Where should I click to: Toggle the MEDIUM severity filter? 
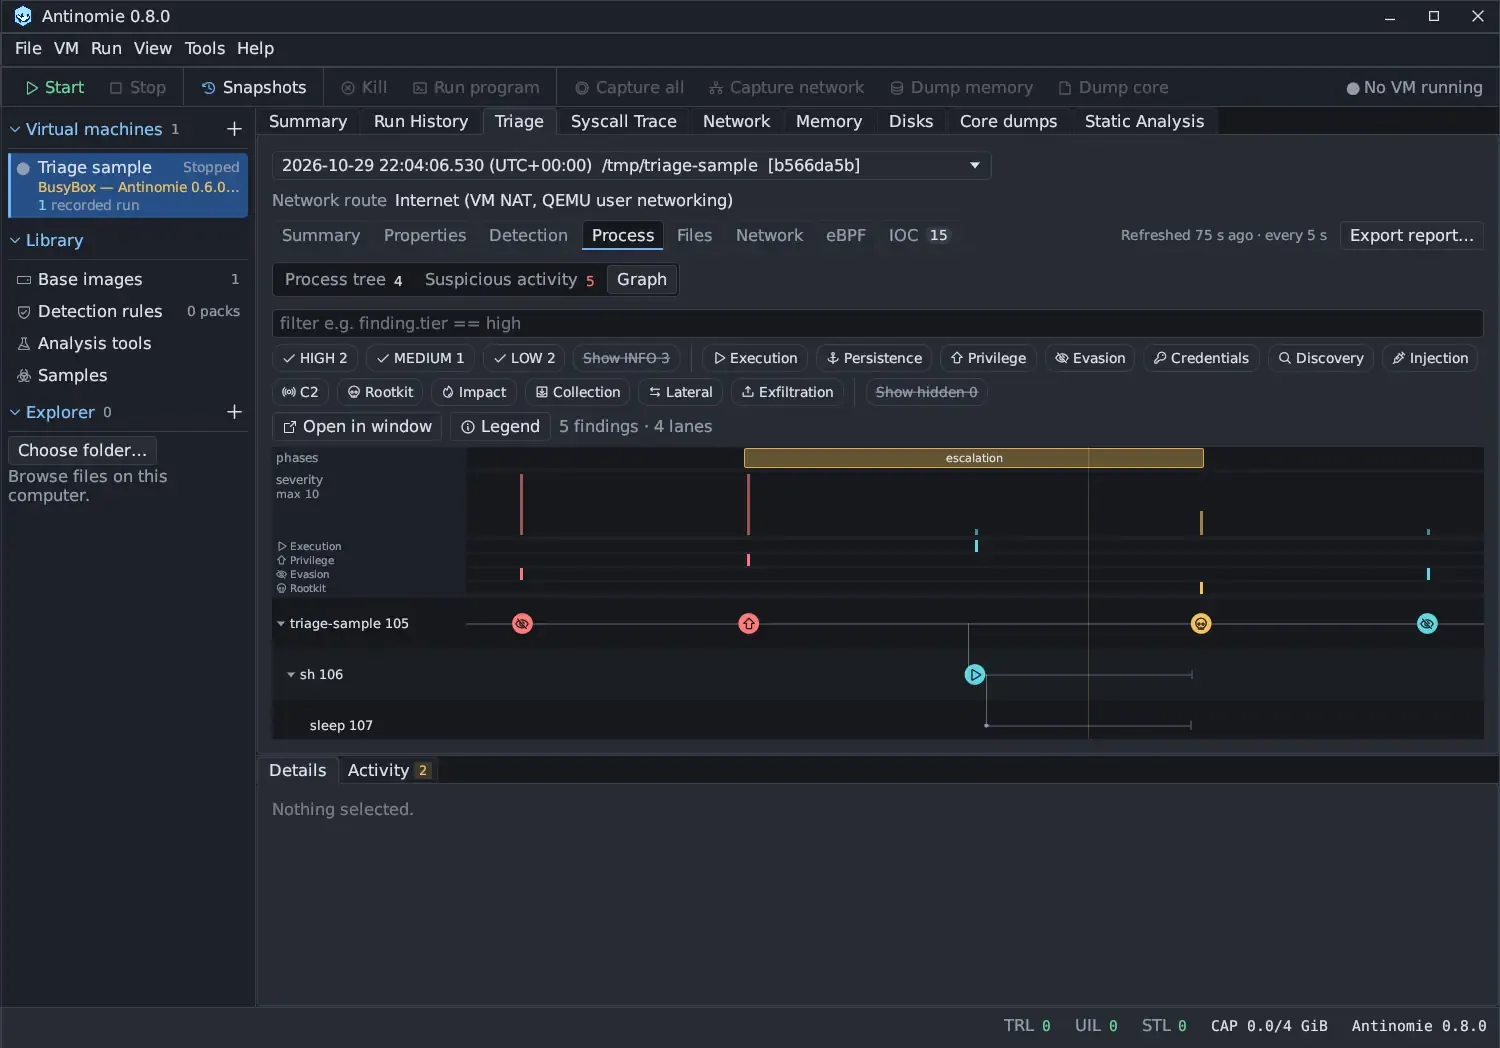[420, 358]
